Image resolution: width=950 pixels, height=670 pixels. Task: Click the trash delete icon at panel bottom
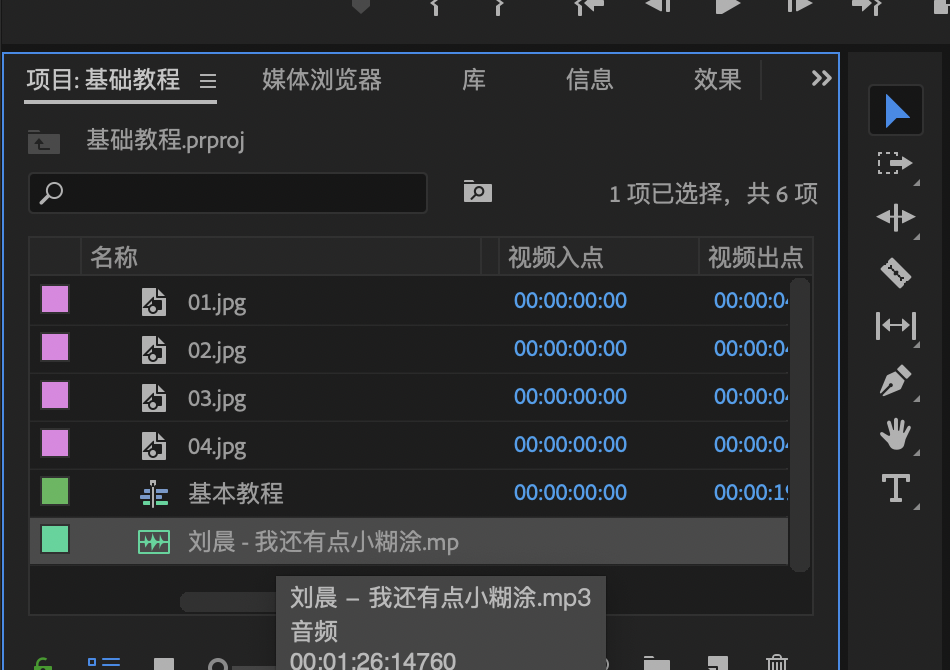pyautogui.click(x=777, y=663)
